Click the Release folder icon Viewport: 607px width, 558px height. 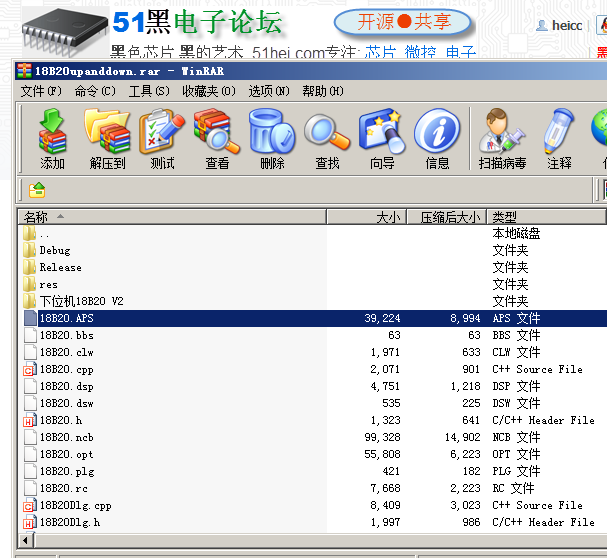click(29, 267)
